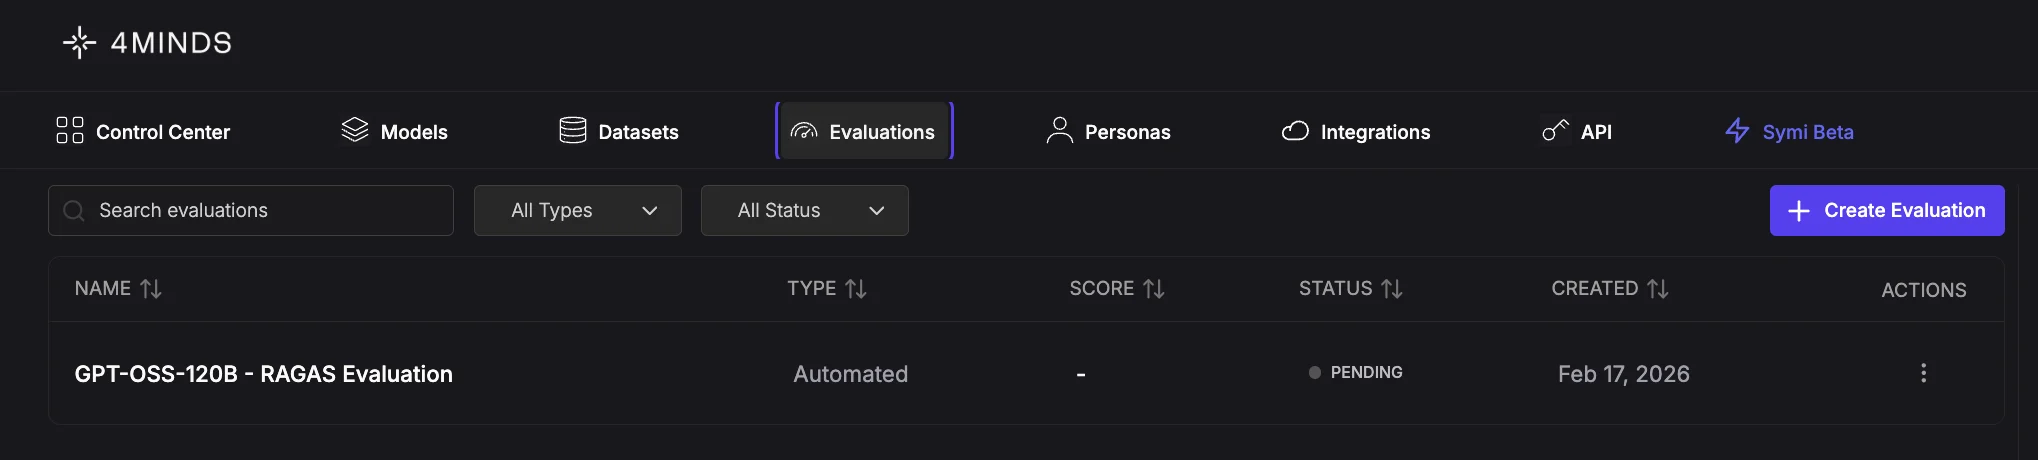Click the Integrations cloud icon
This screenshot has width=2038, height=460.
pos(1295,131)
